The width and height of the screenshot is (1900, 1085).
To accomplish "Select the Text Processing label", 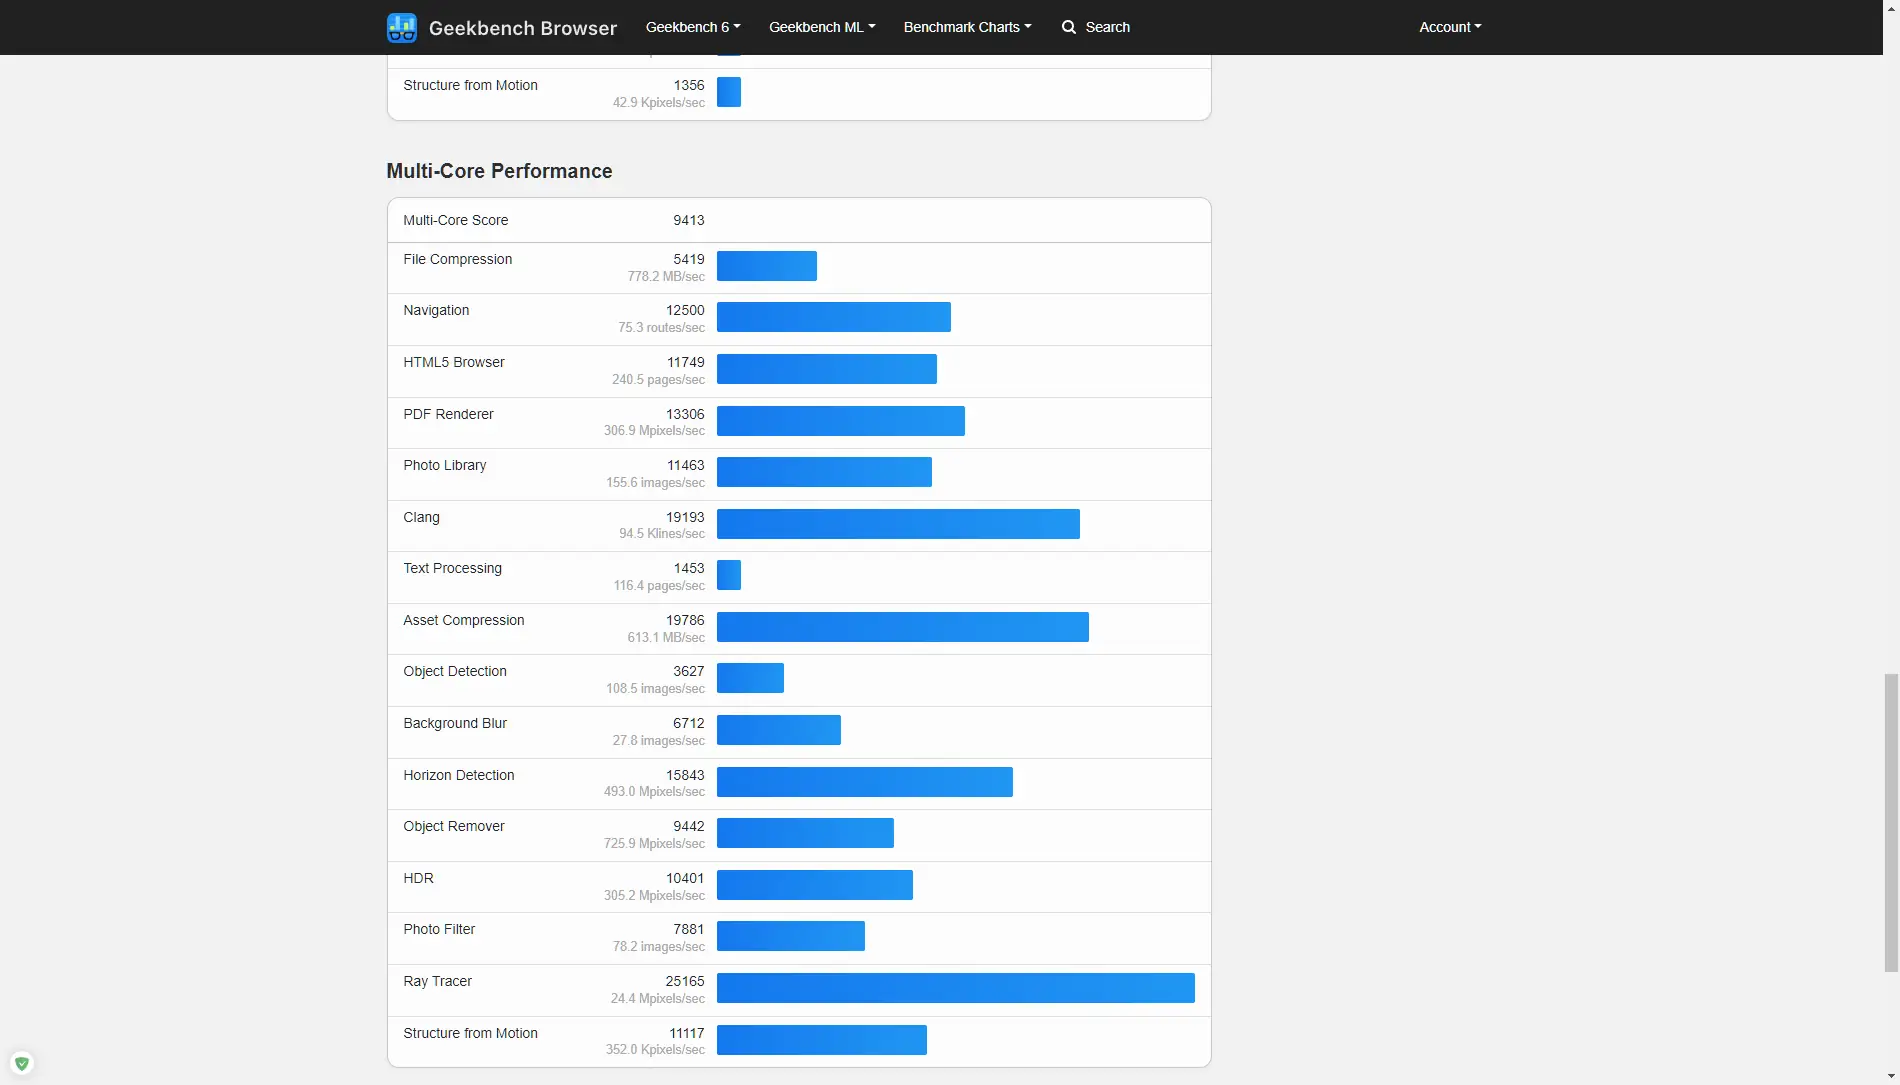I will [453, 568].
